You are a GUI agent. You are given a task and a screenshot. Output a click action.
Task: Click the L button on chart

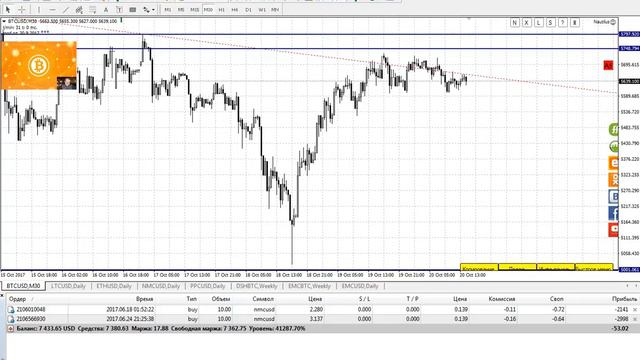click(539, 22)
